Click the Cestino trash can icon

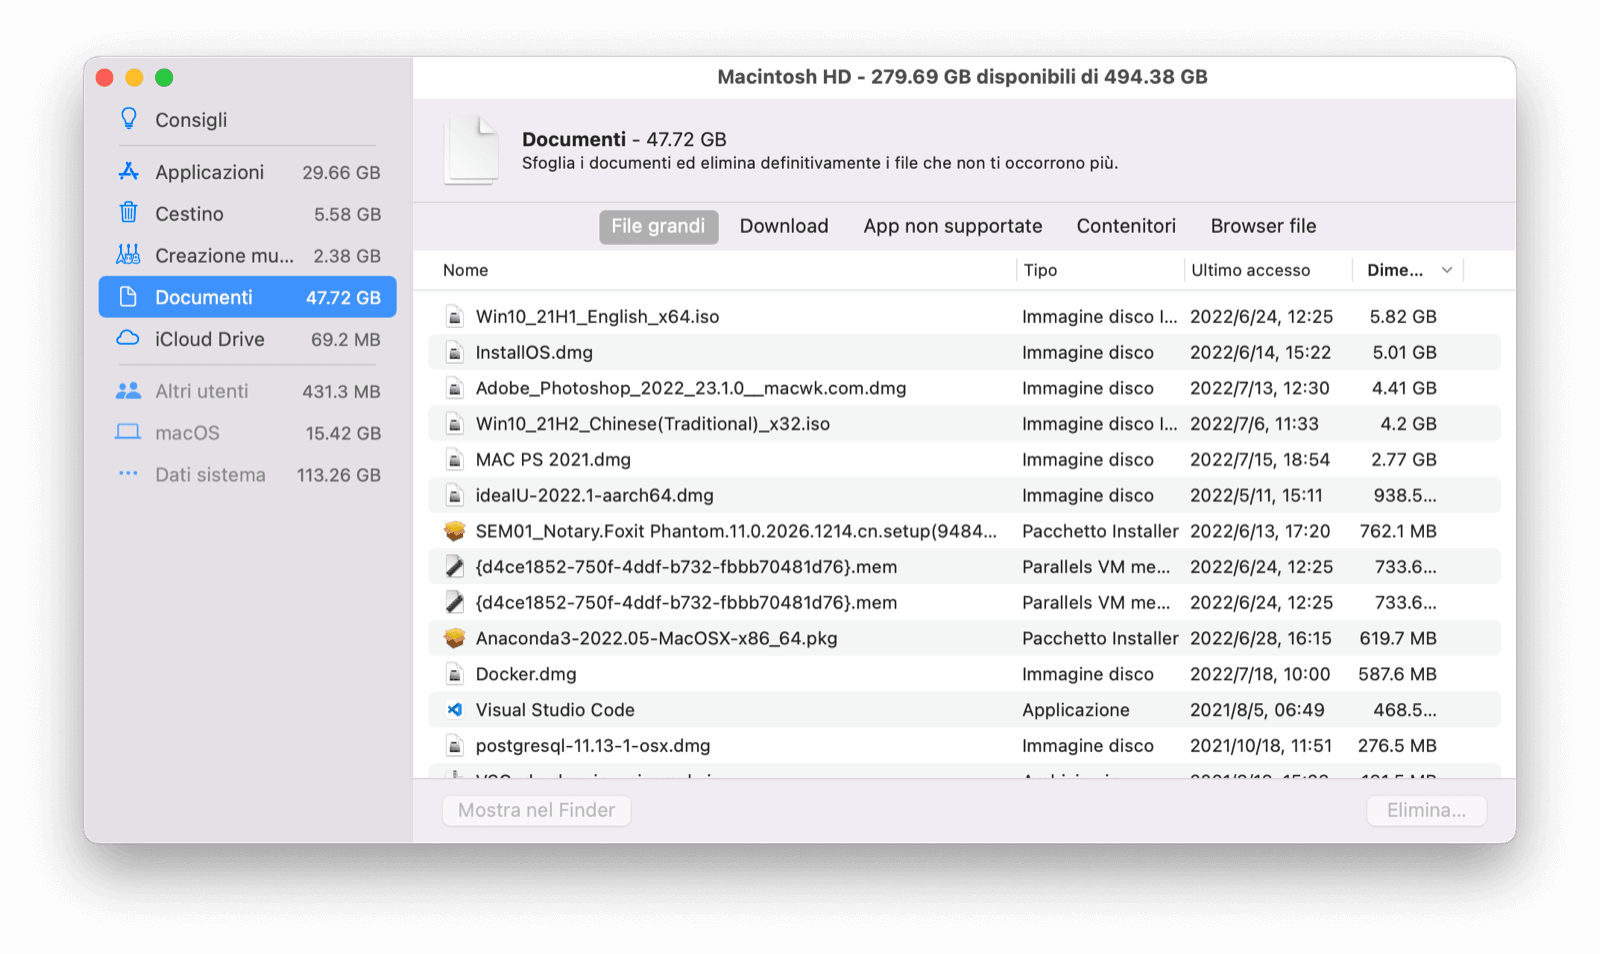point(128,213)
